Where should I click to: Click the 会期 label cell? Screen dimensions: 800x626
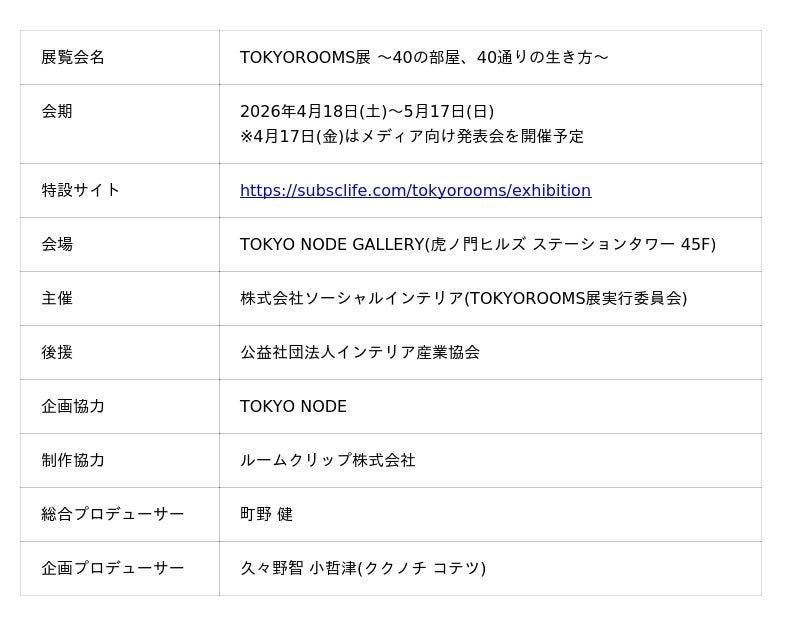pyautogui.click(x=57, y=111)
